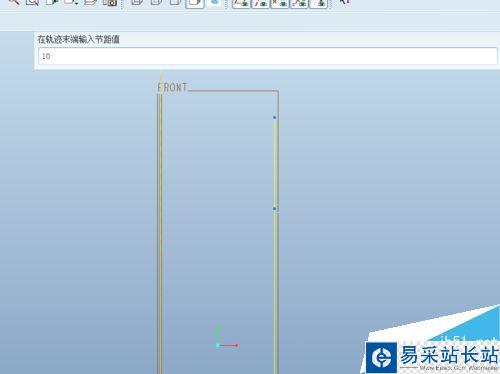
Task: Toggle datum plane display in the toolbar
Action: point(241,3)
